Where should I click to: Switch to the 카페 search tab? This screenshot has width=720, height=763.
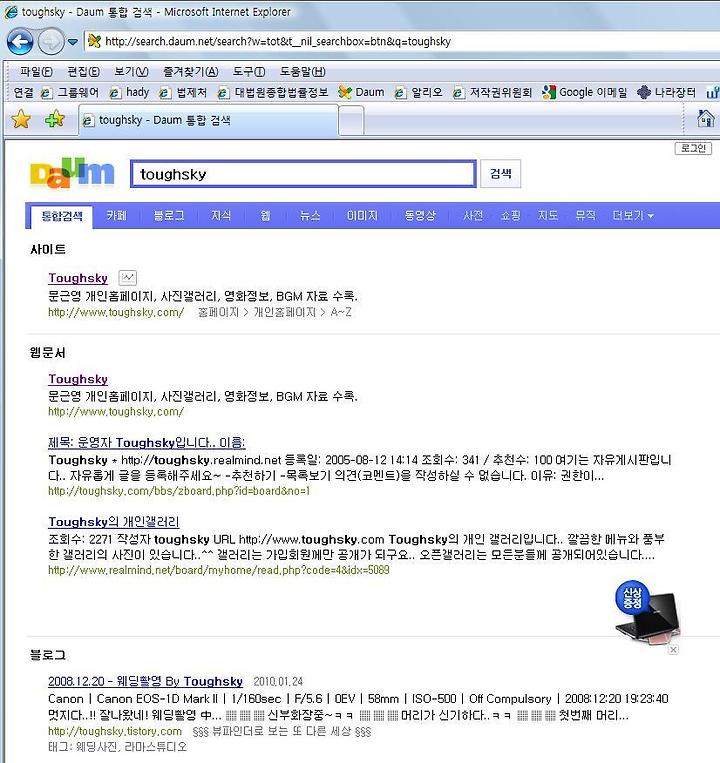116,216
